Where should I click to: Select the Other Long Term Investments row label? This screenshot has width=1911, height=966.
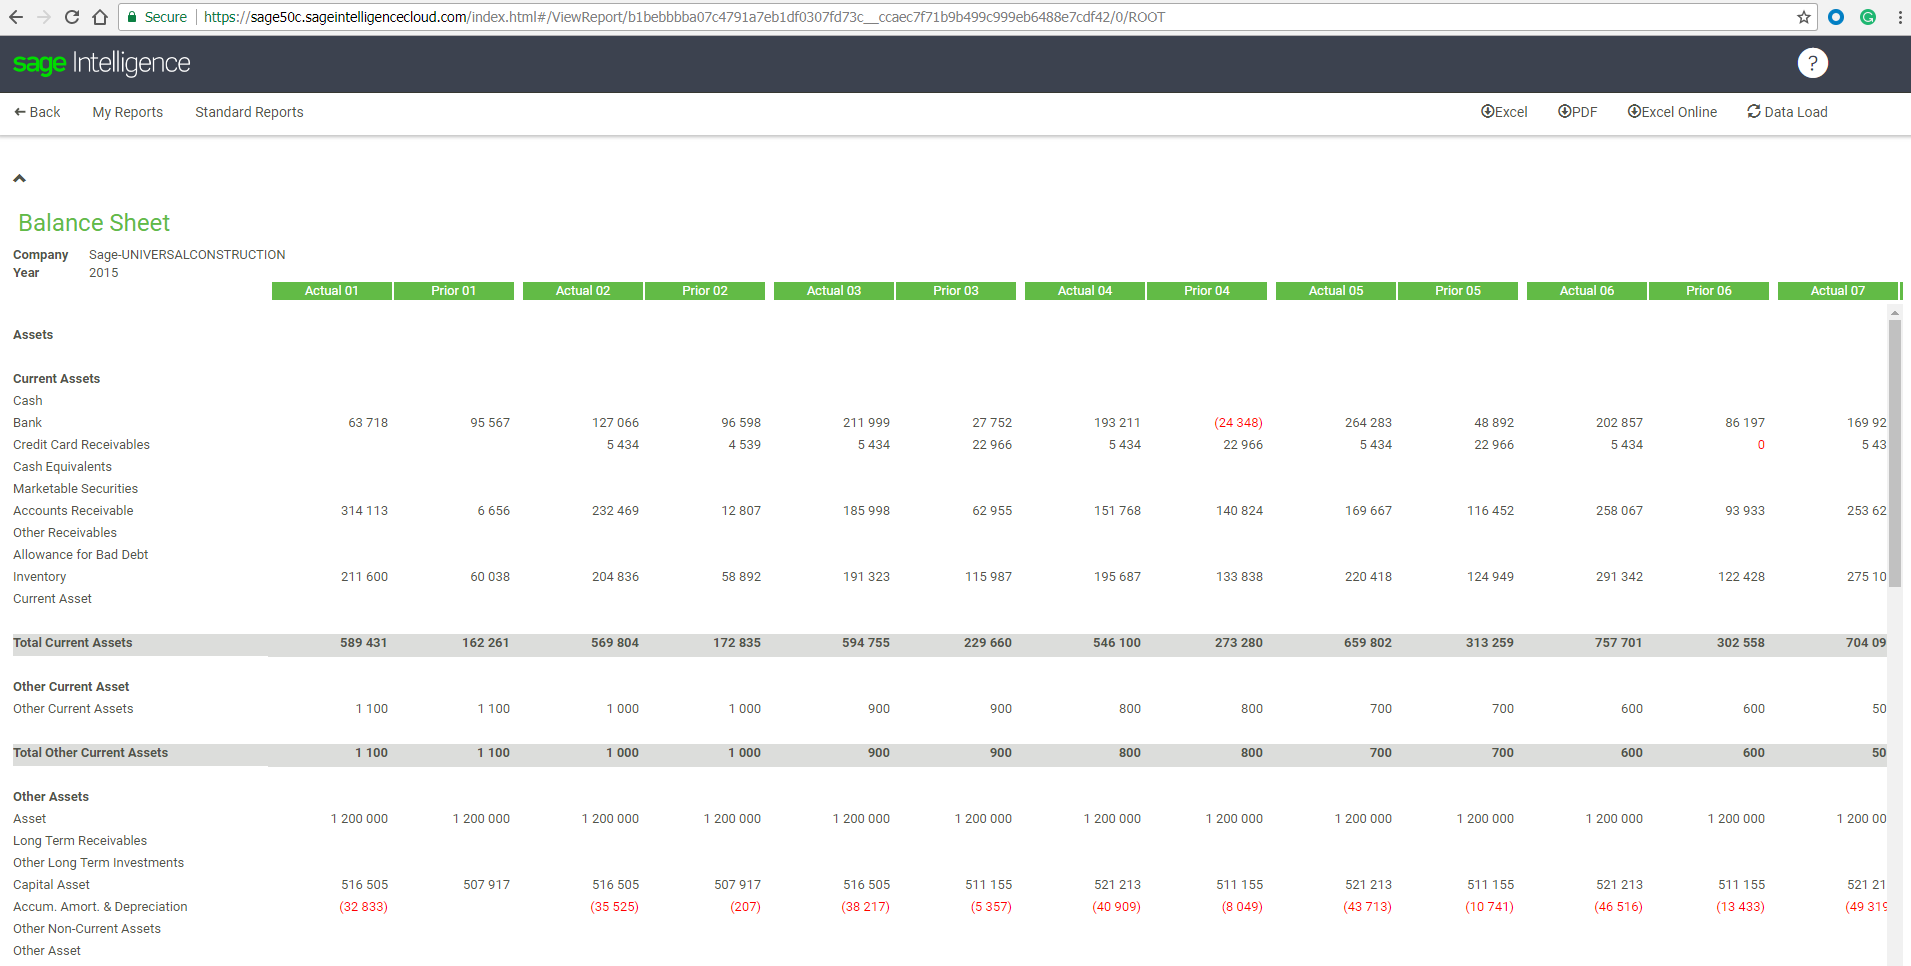(98, 863)
